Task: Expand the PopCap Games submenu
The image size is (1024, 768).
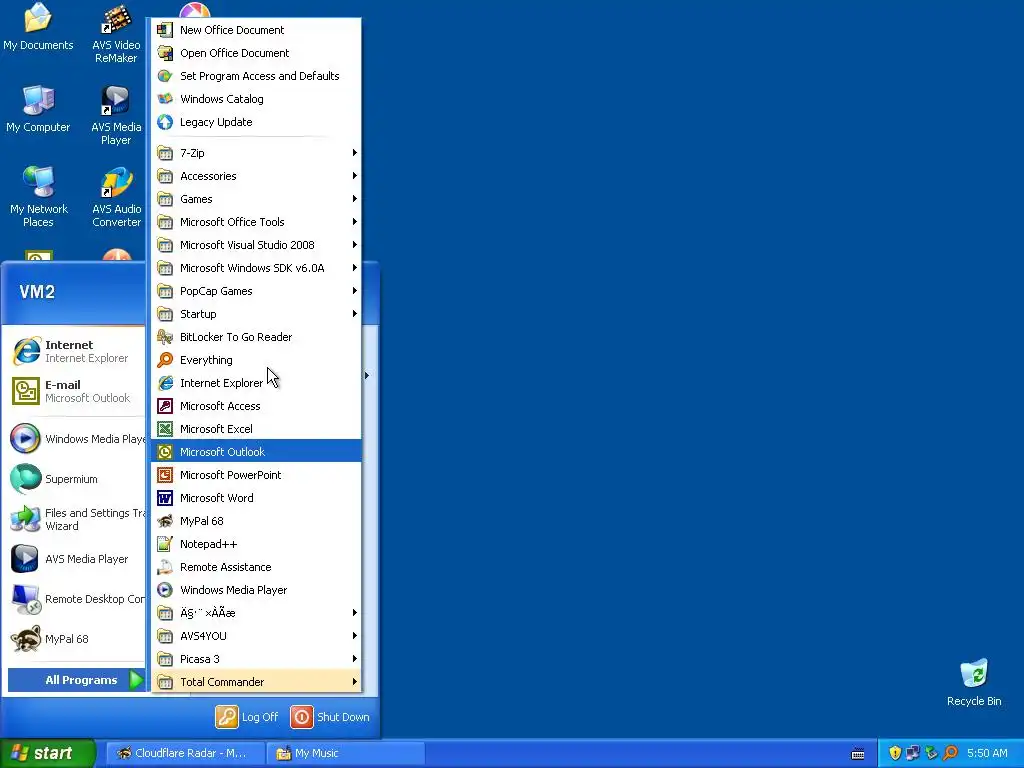Action: (x=256, y=291)
